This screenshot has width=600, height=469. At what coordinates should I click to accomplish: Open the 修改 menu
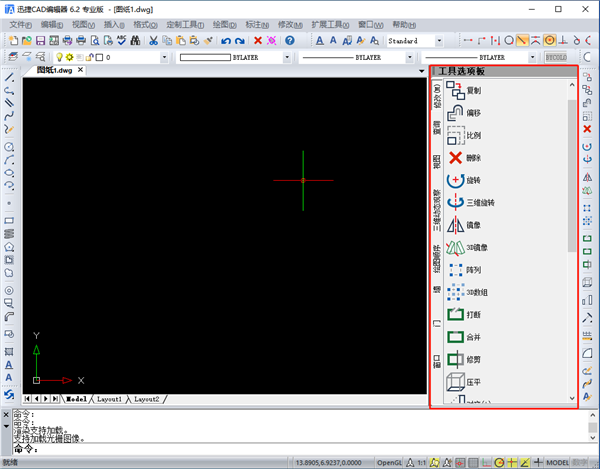[x=290, y=25]
